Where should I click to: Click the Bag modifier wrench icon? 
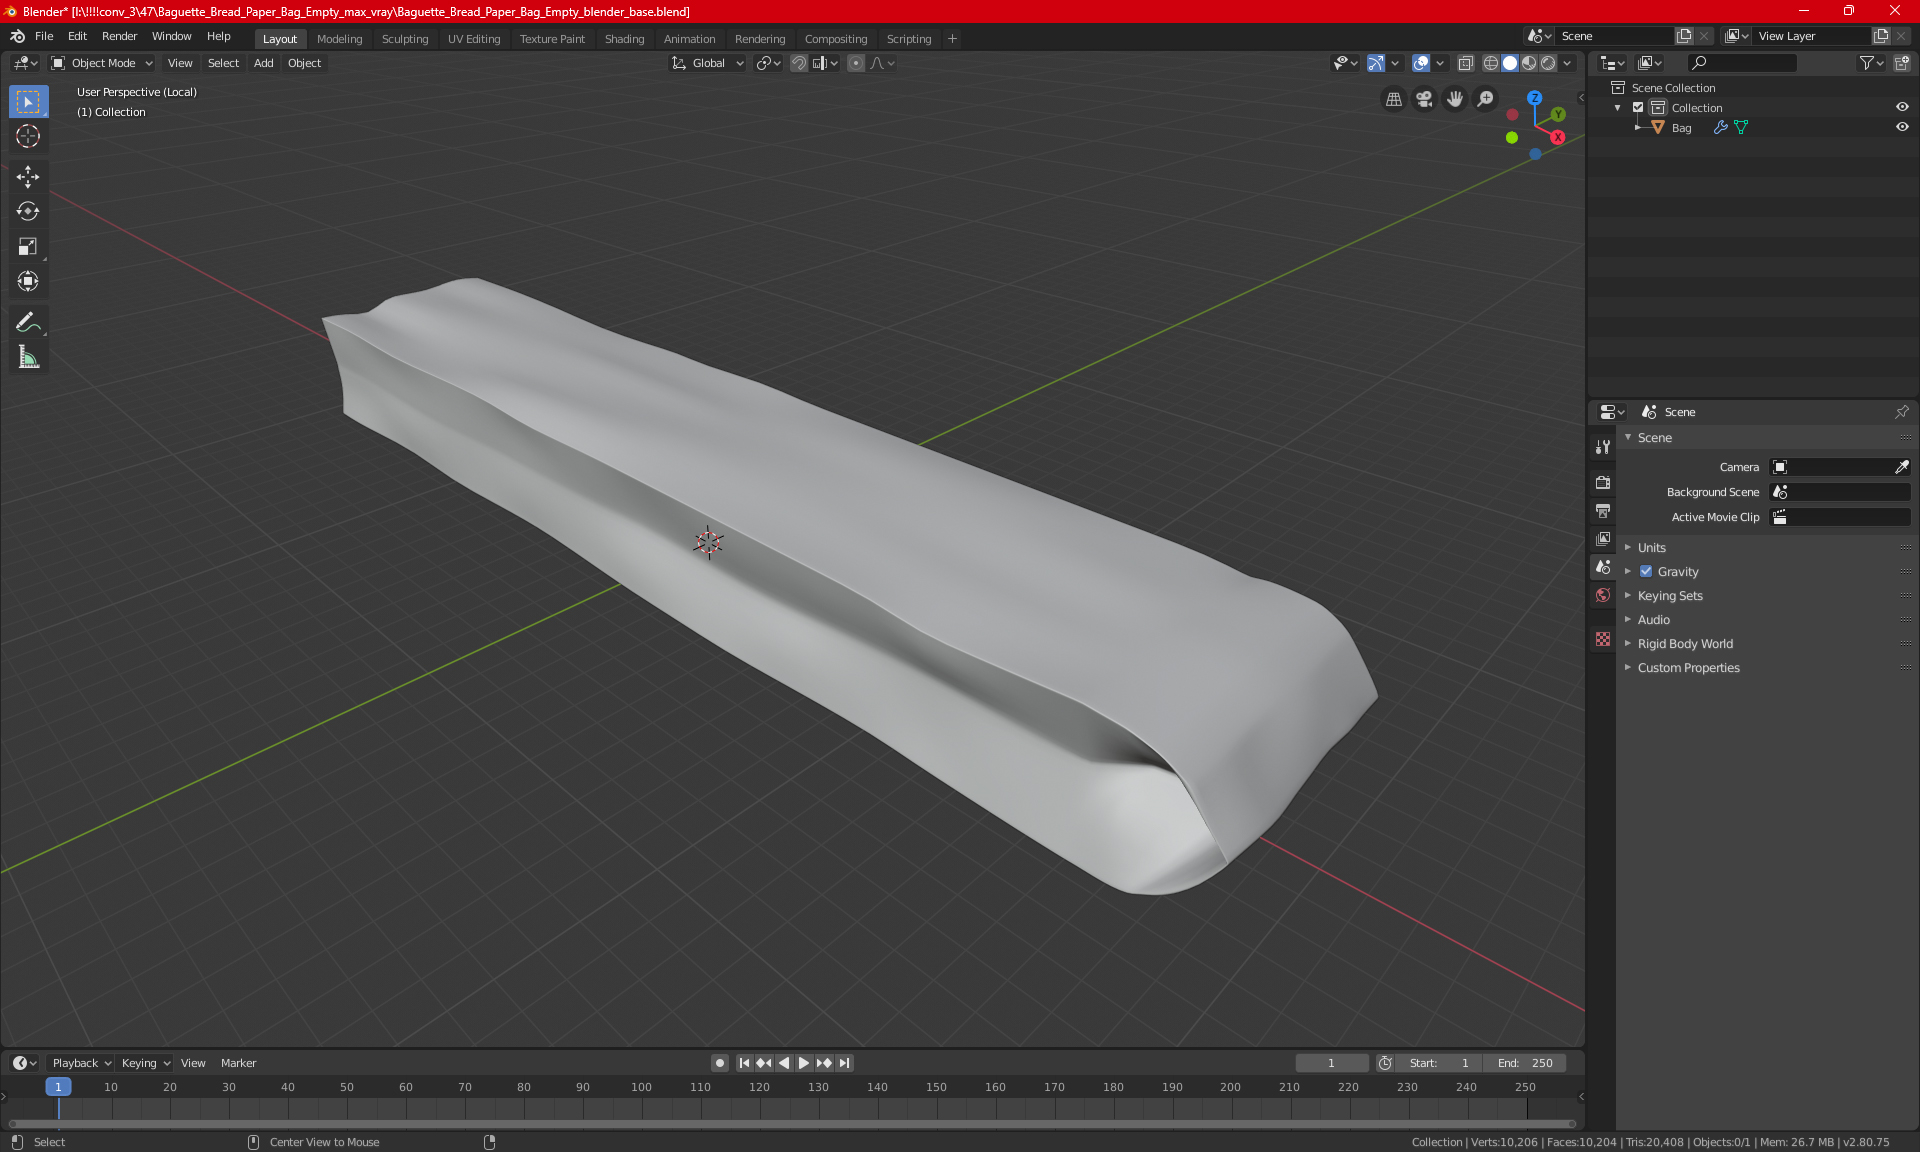pyautogui.click(x=1720, y=127)
